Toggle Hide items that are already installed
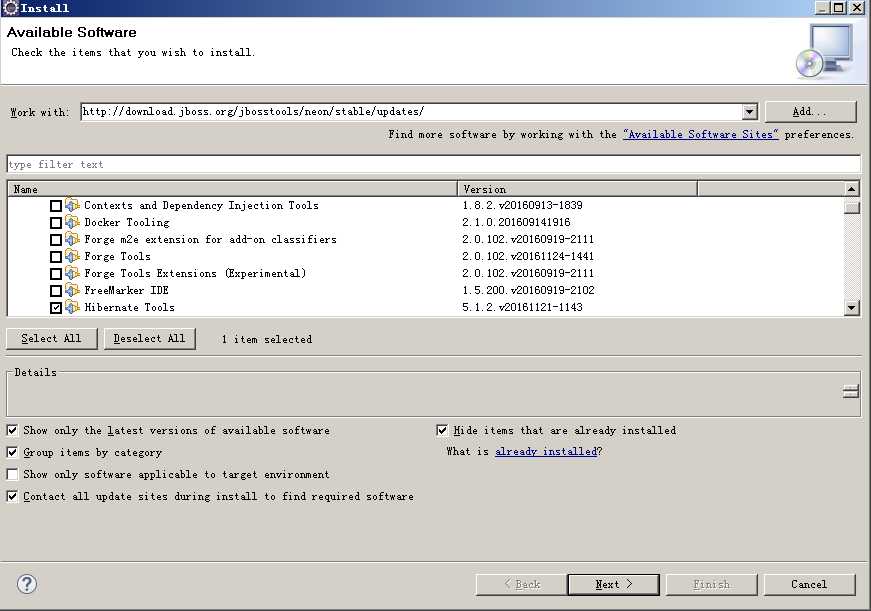 pyautogui.click(x=442, y=430)
